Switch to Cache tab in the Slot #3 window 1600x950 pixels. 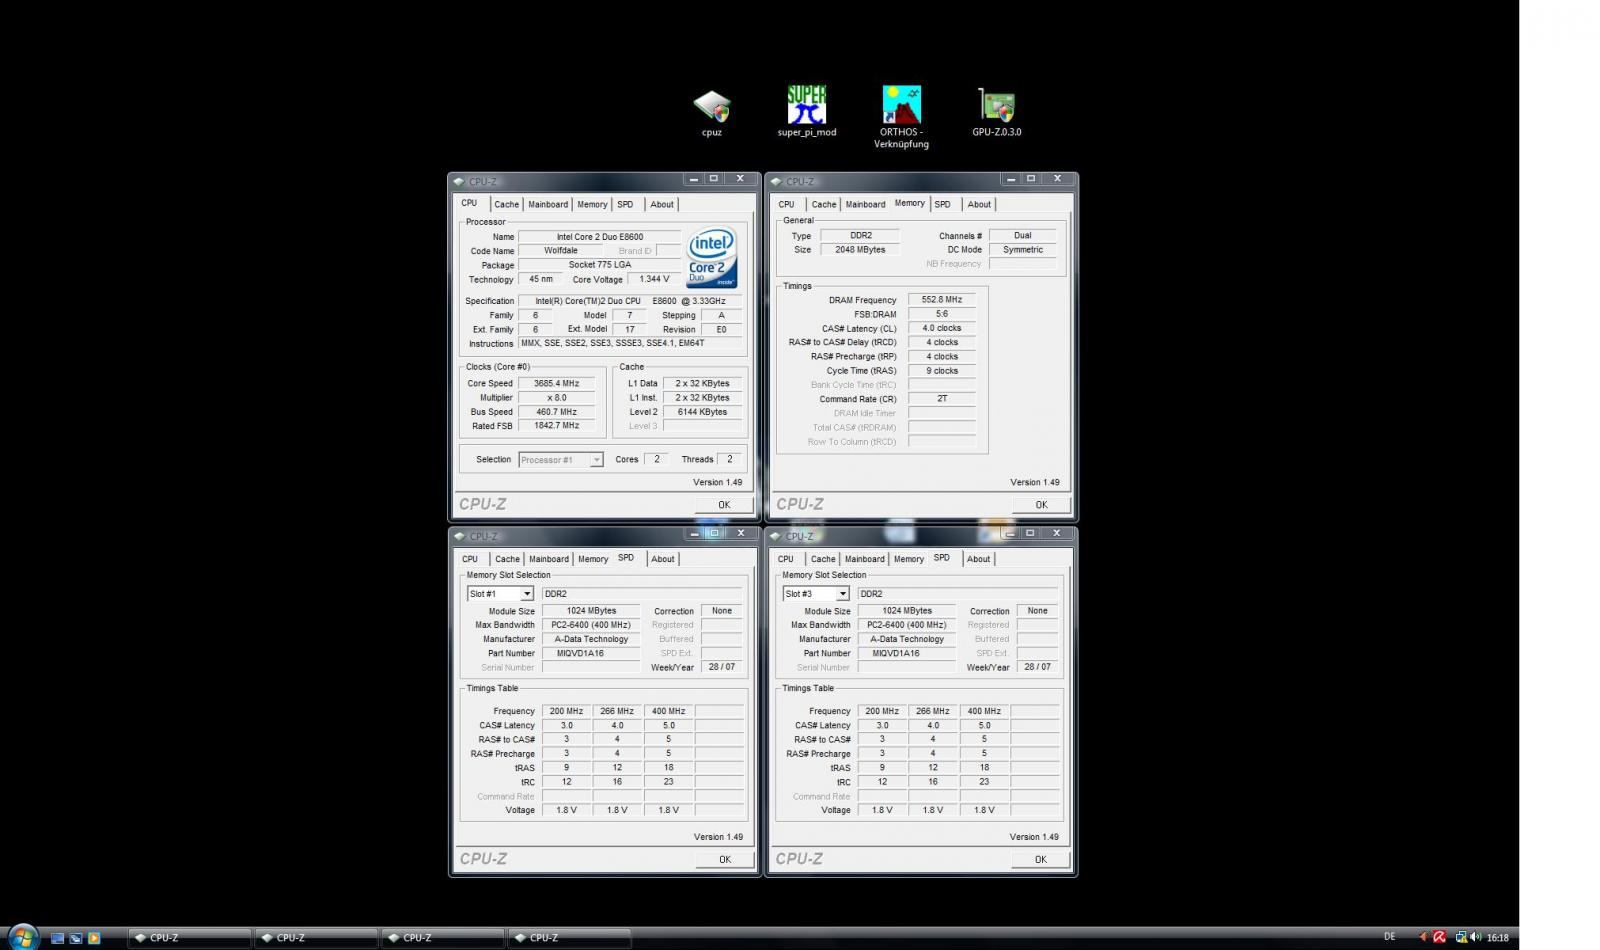(823, 559)
